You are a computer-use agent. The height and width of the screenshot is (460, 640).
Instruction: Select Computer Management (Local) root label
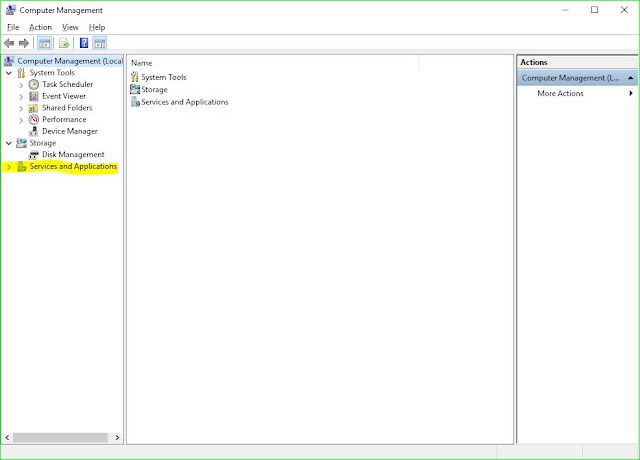pyautogui.click(x=69, y=61)
